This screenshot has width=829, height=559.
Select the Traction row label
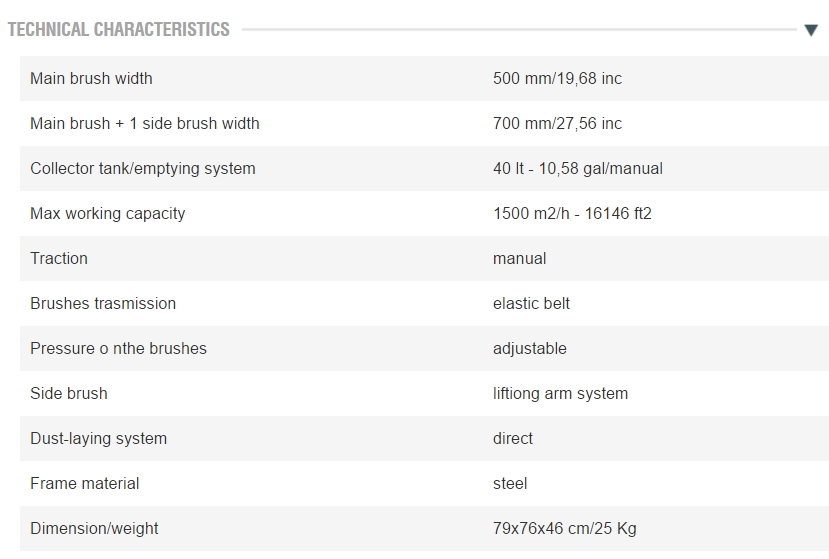click(59, 259)
